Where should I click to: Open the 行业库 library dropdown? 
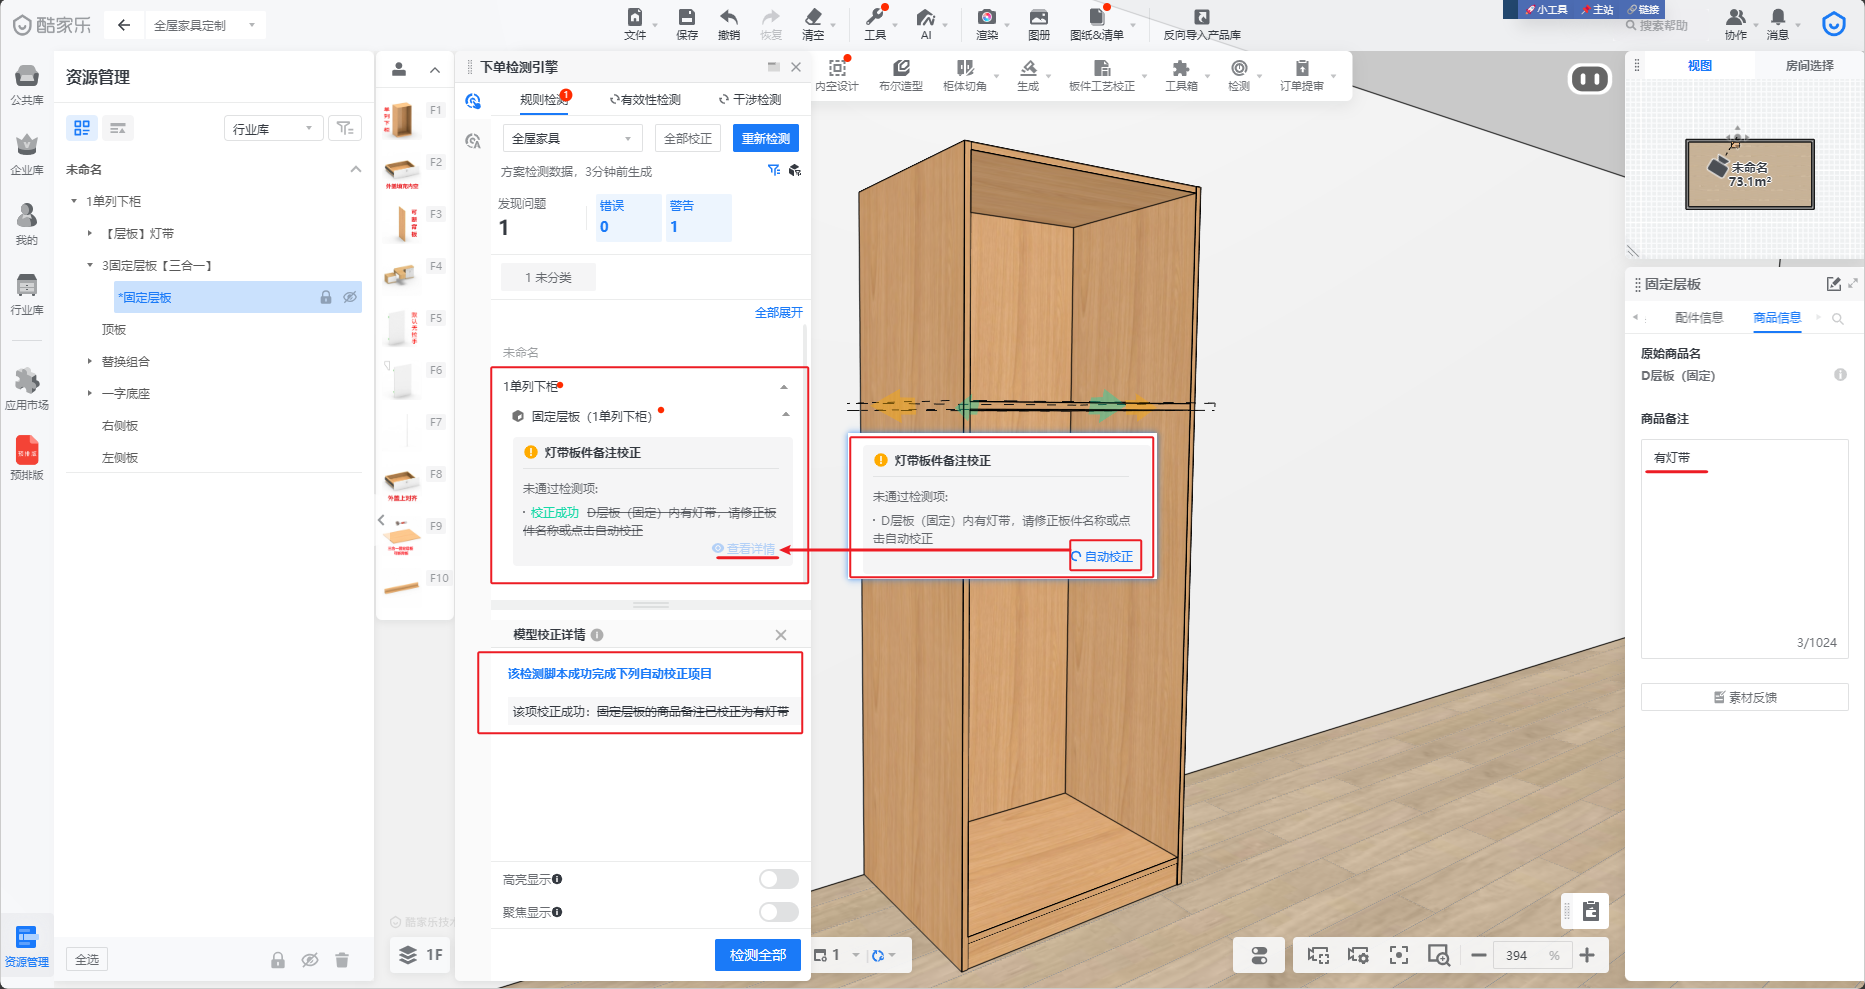coord(272,128)
